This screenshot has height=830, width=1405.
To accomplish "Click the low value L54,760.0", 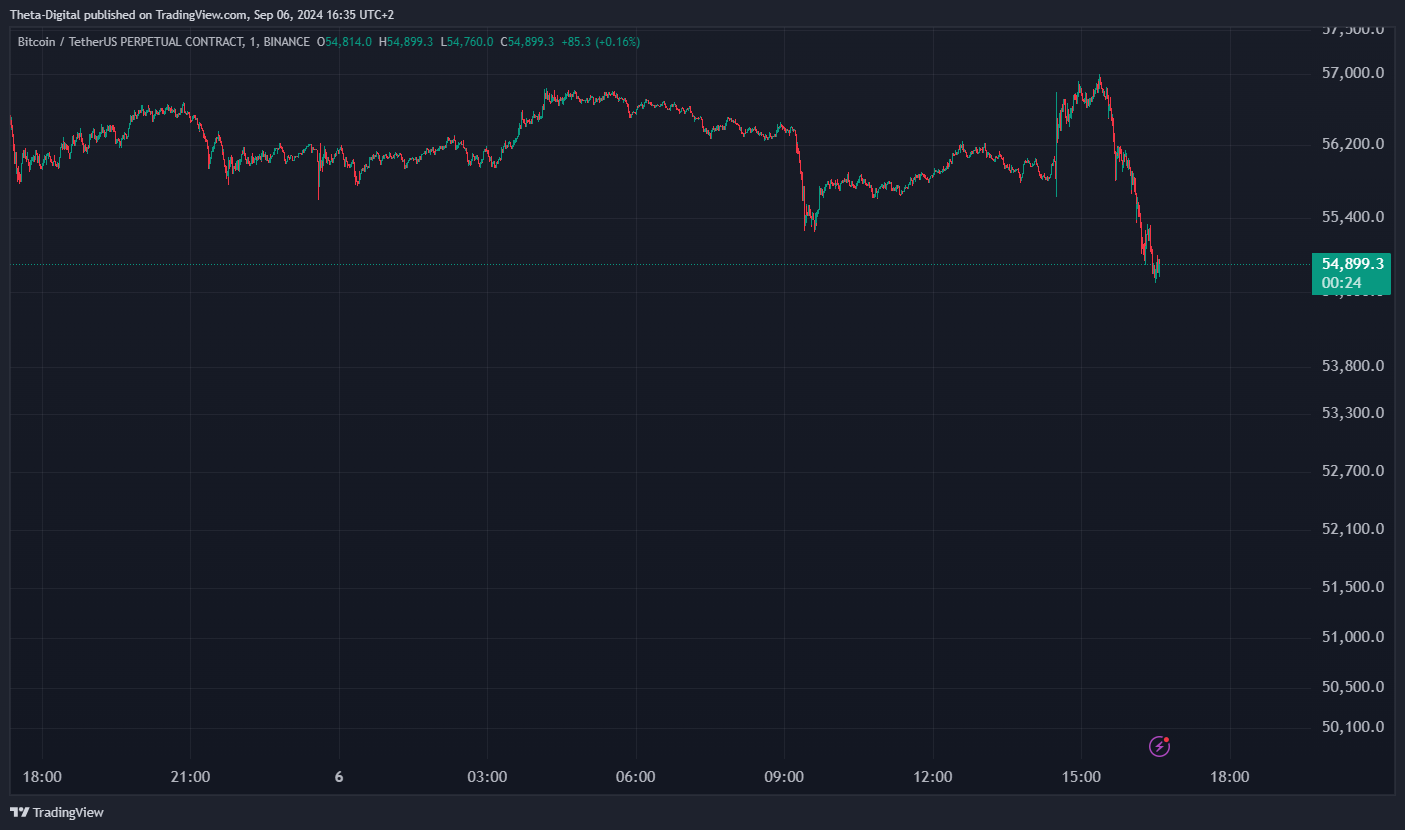I will pyautogui.click(x=467, y=42).
